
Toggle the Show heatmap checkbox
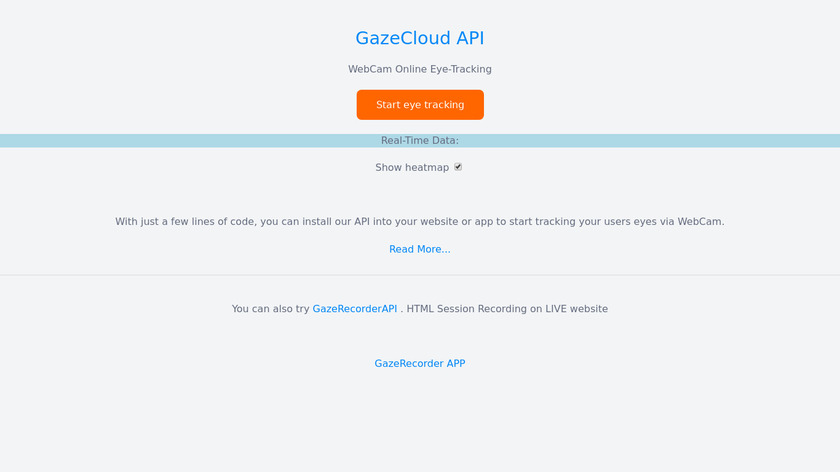point(458,167)
